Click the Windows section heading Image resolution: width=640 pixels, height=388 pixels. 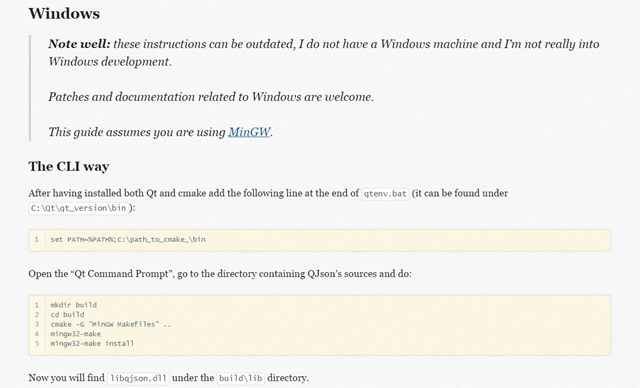pos(64,13)
